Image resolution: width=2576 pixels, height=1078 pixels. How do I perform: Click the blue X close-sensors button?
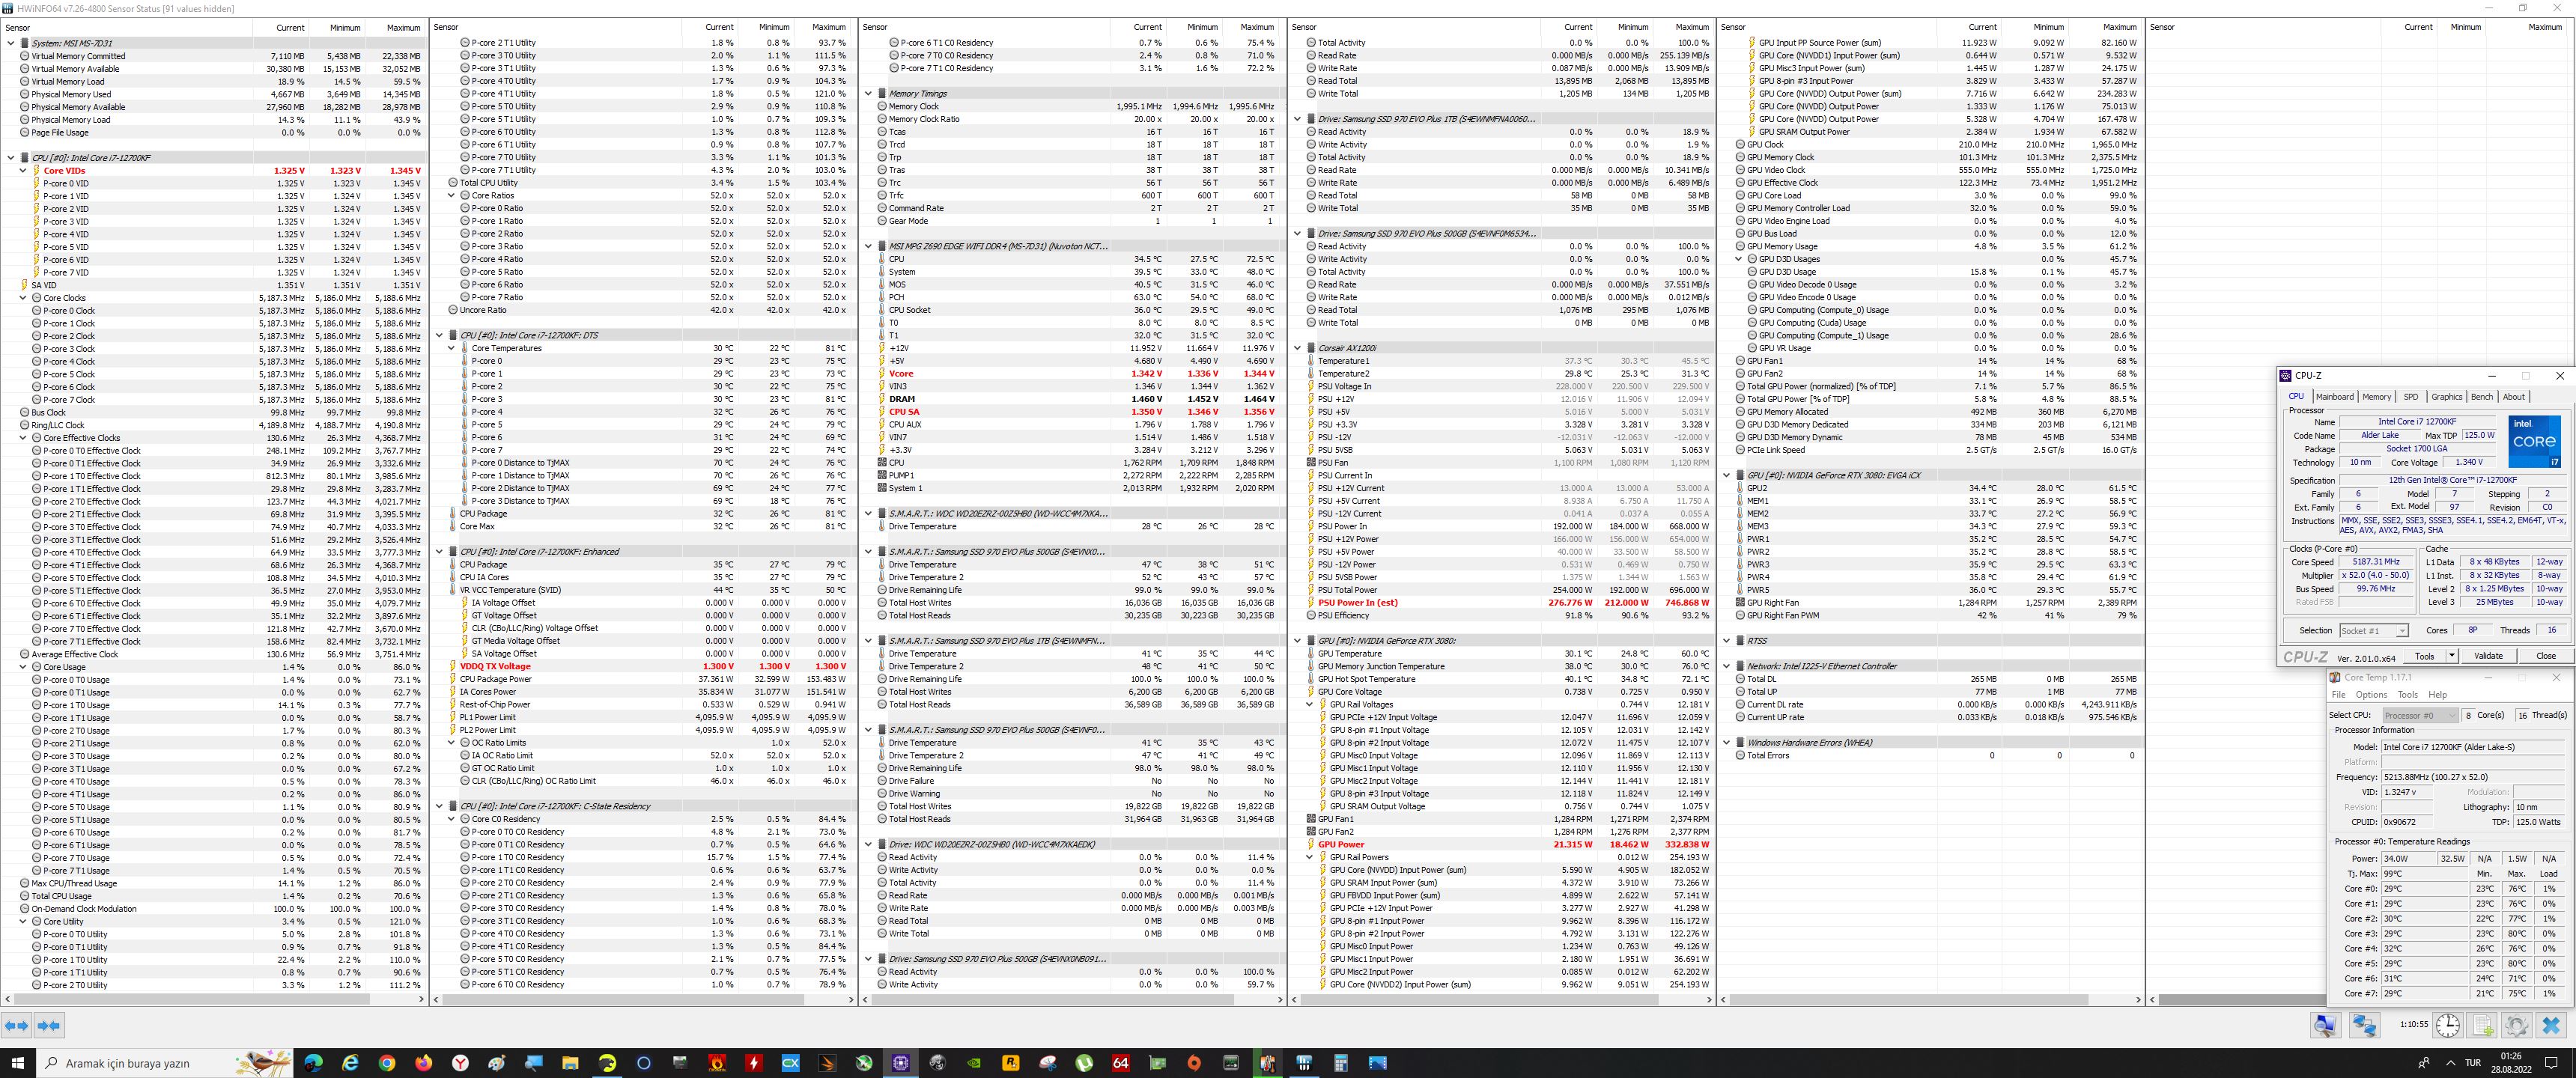2551,1025
